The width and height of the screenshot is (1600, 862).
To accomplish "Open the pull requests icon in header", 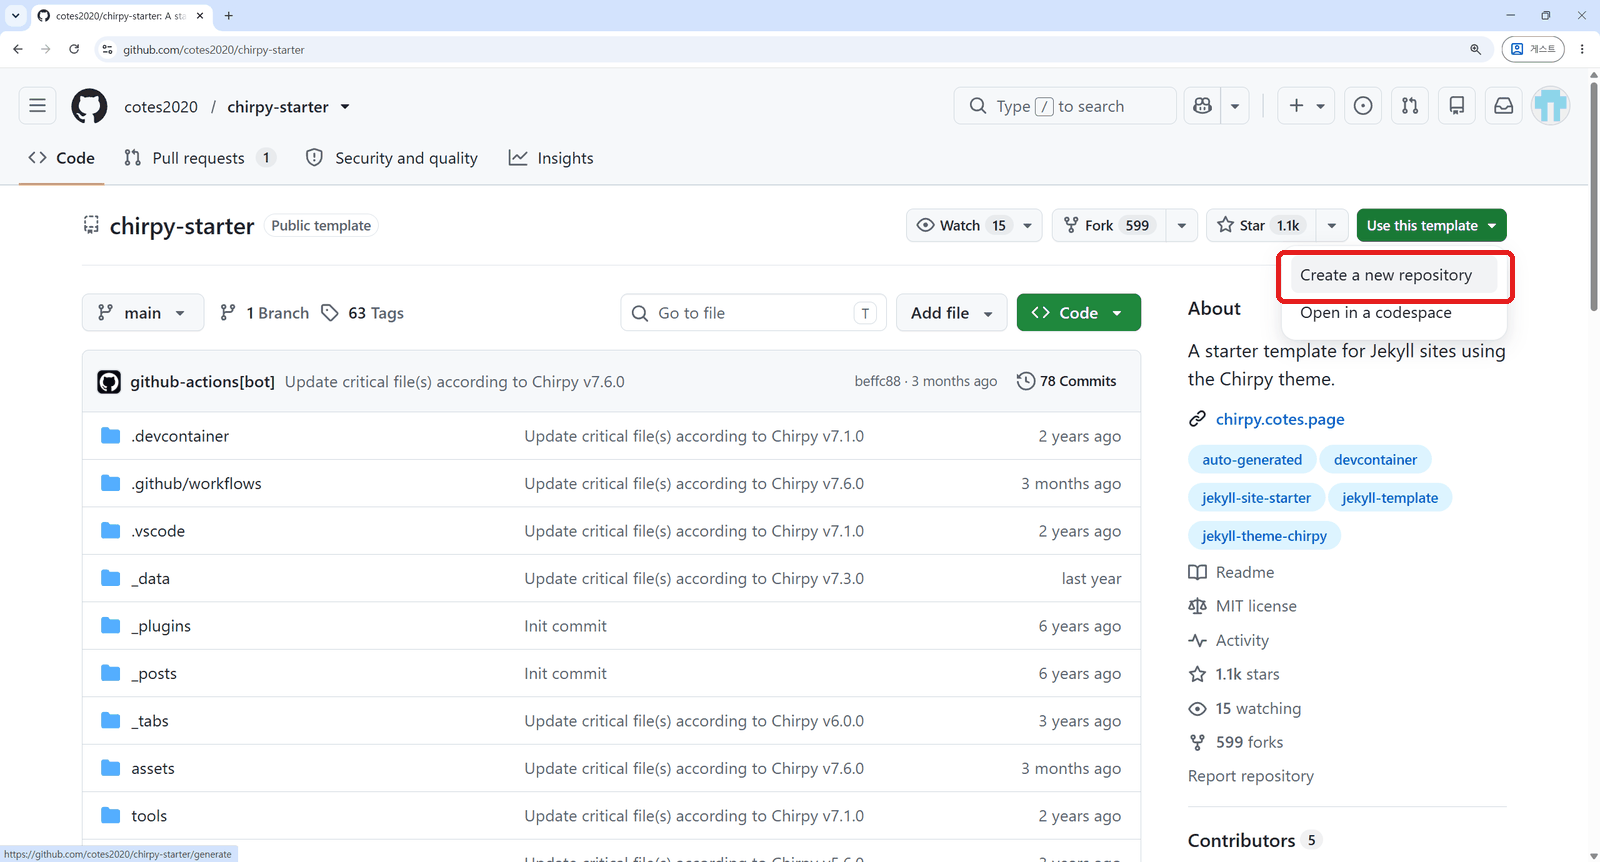I will tap(1410, 106).
